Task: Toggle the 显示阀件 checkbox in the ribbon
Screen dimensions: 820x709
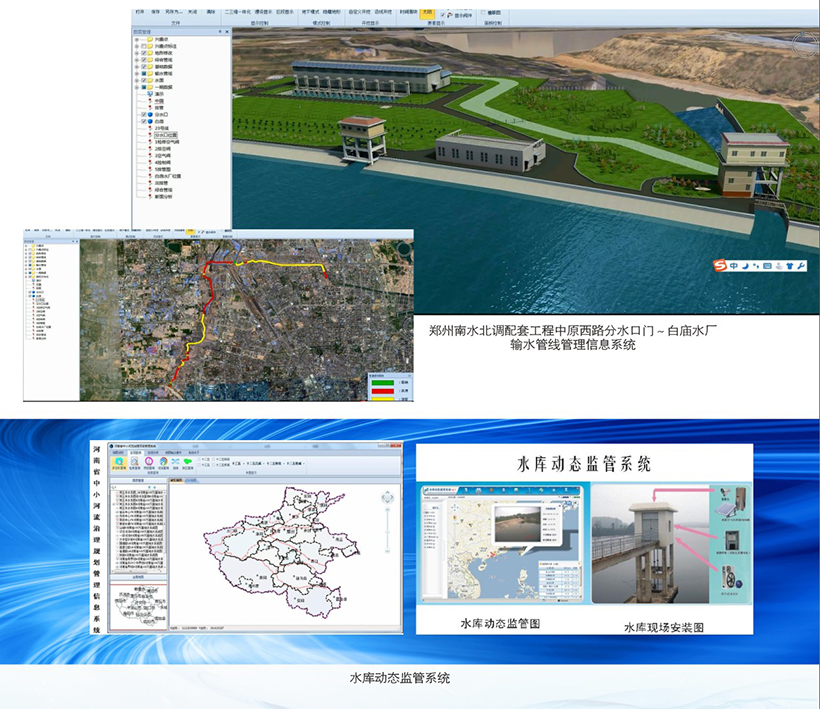Action: pyautogui.click(x=445, y=14)
